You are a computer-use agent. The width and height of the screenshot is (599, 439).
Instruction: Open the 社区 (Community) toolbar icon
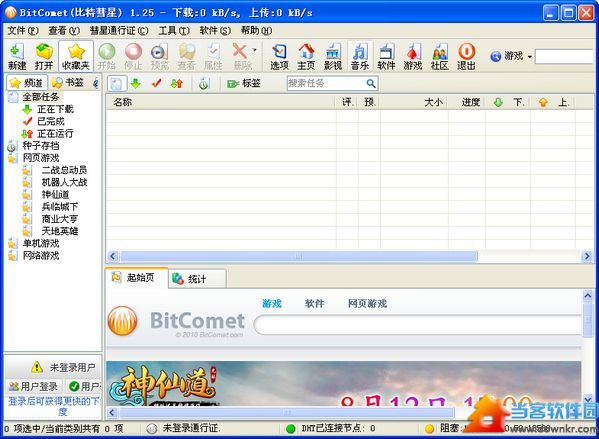439,56
